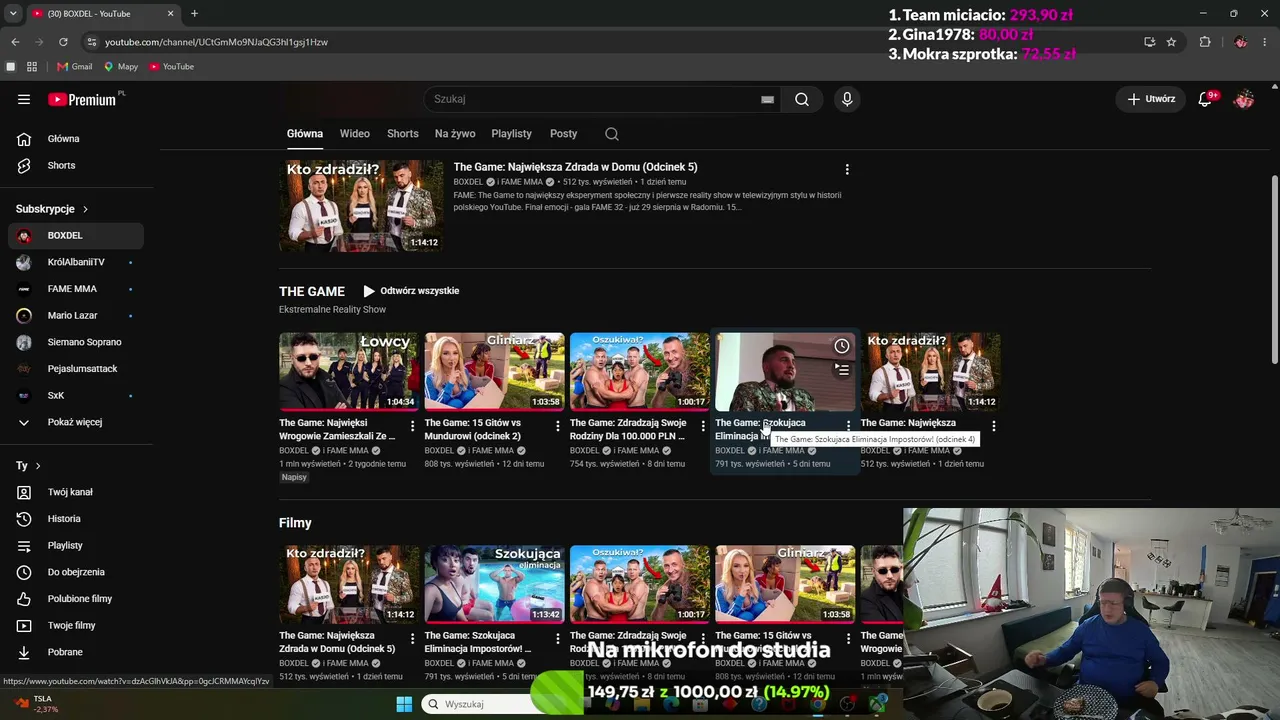
Task: Open the YouTube account avatar menu
Action: coord(1244,99)
